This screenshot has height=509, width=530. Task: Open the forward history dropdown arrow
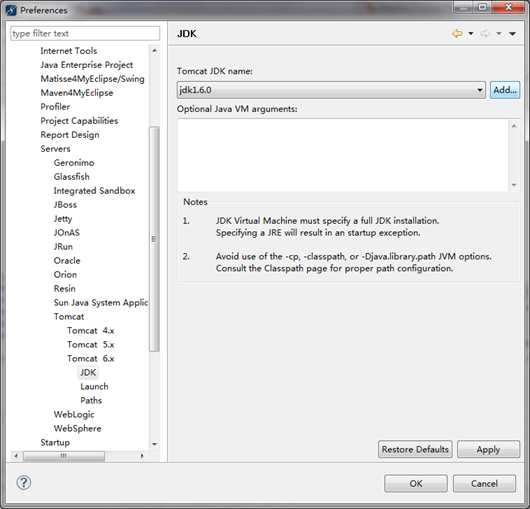(499, 33)
